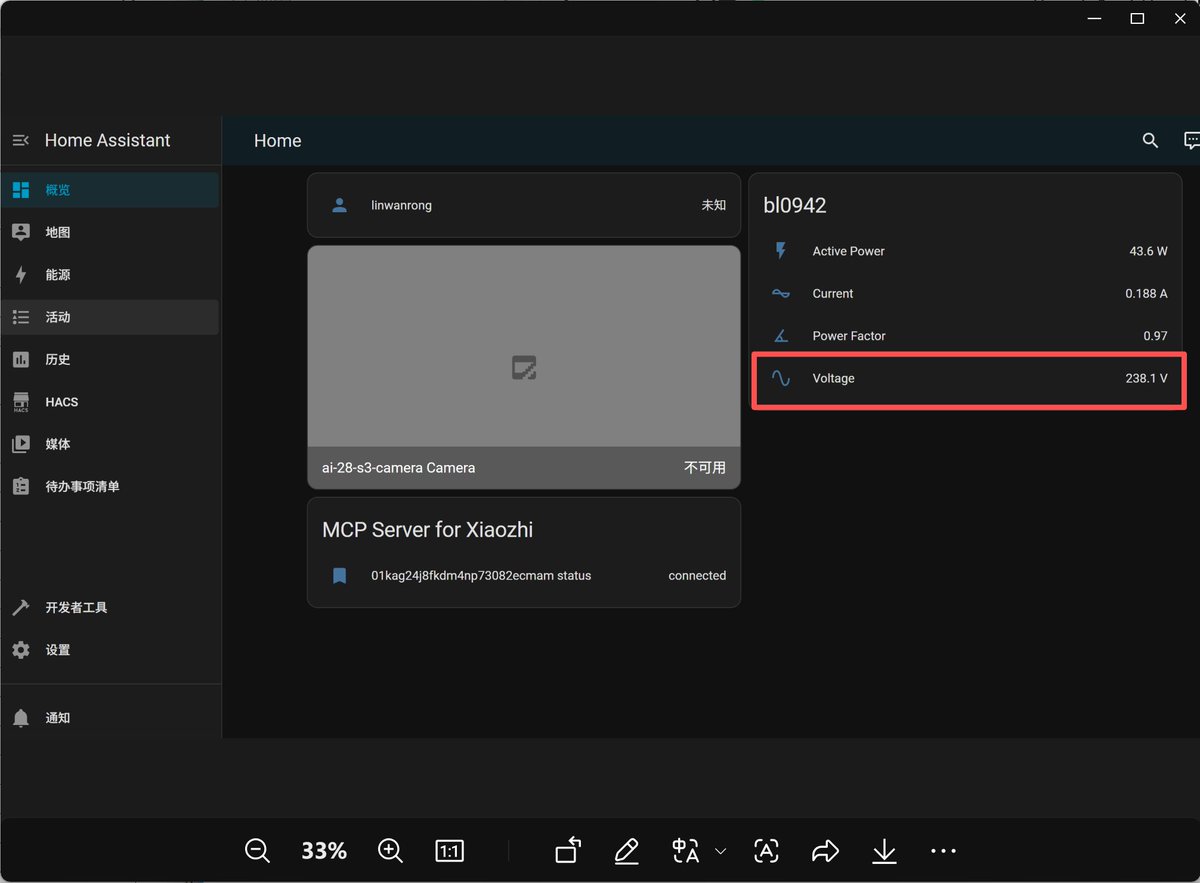Image resolution: width=1200 pixels, height=883 pixels.
Task: Select the 1:1 actual size icon
Action: point(450,851)
